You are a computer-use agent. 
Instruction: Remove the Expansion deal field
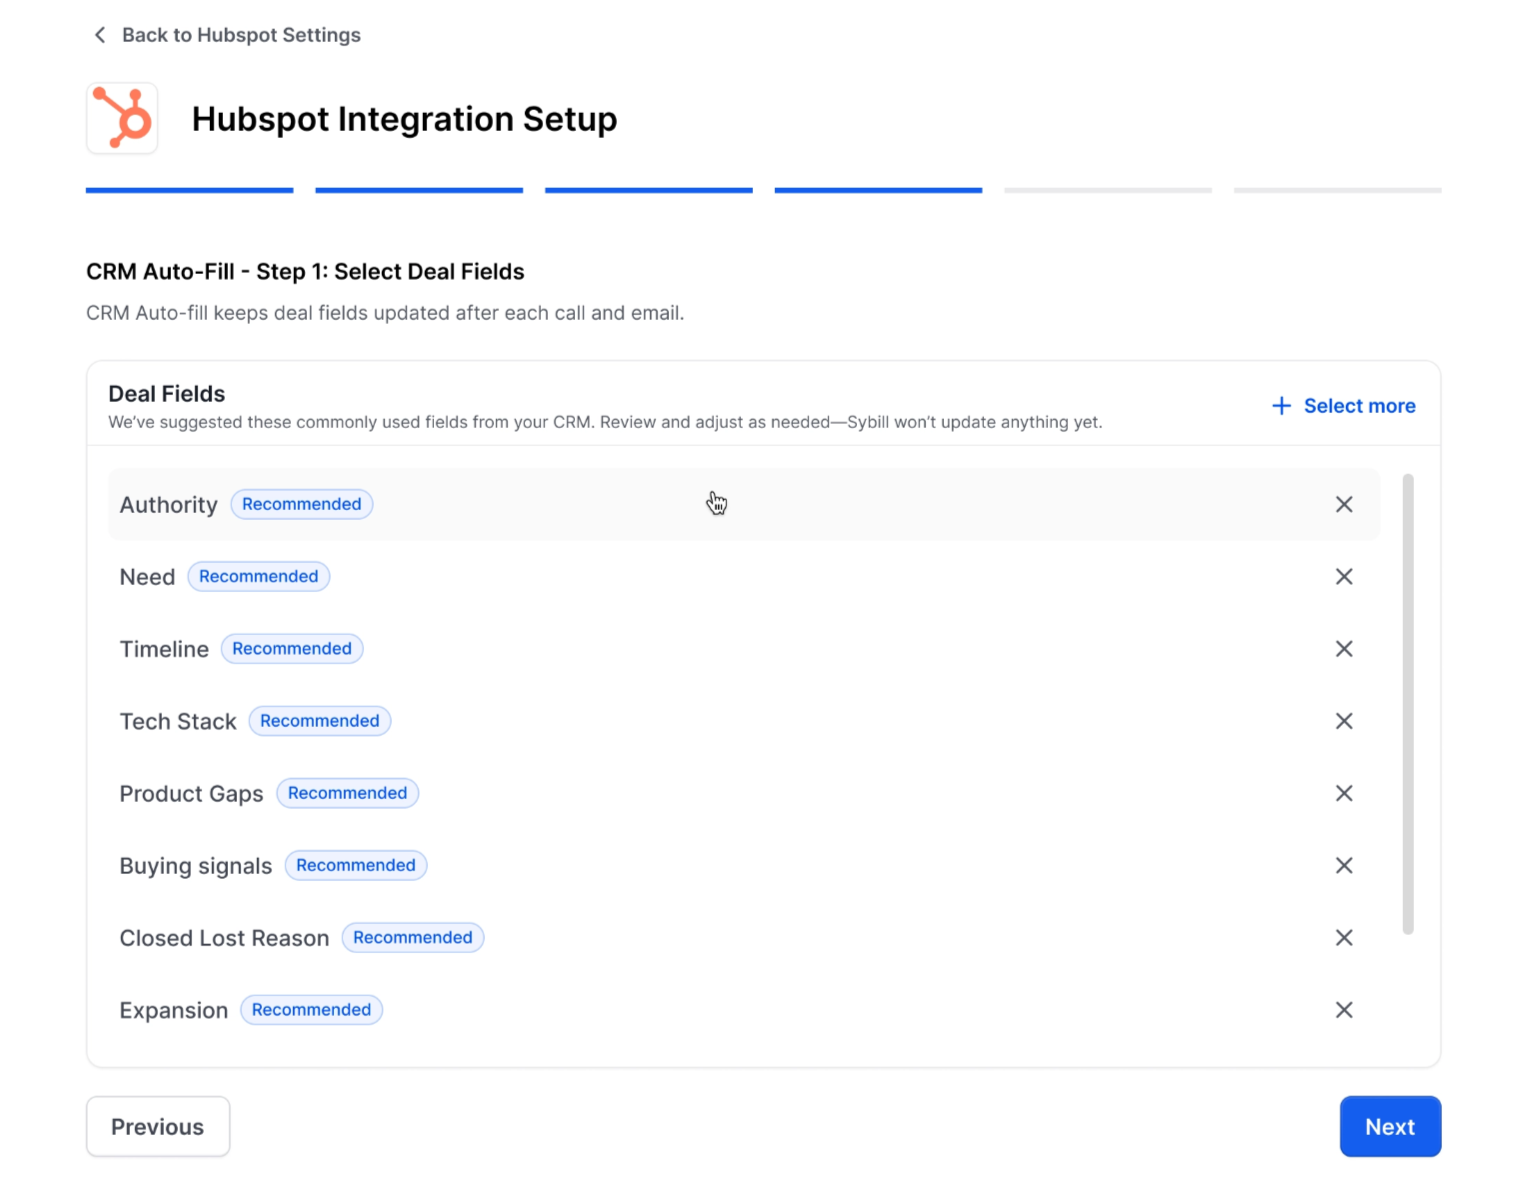point(1344,1010)
